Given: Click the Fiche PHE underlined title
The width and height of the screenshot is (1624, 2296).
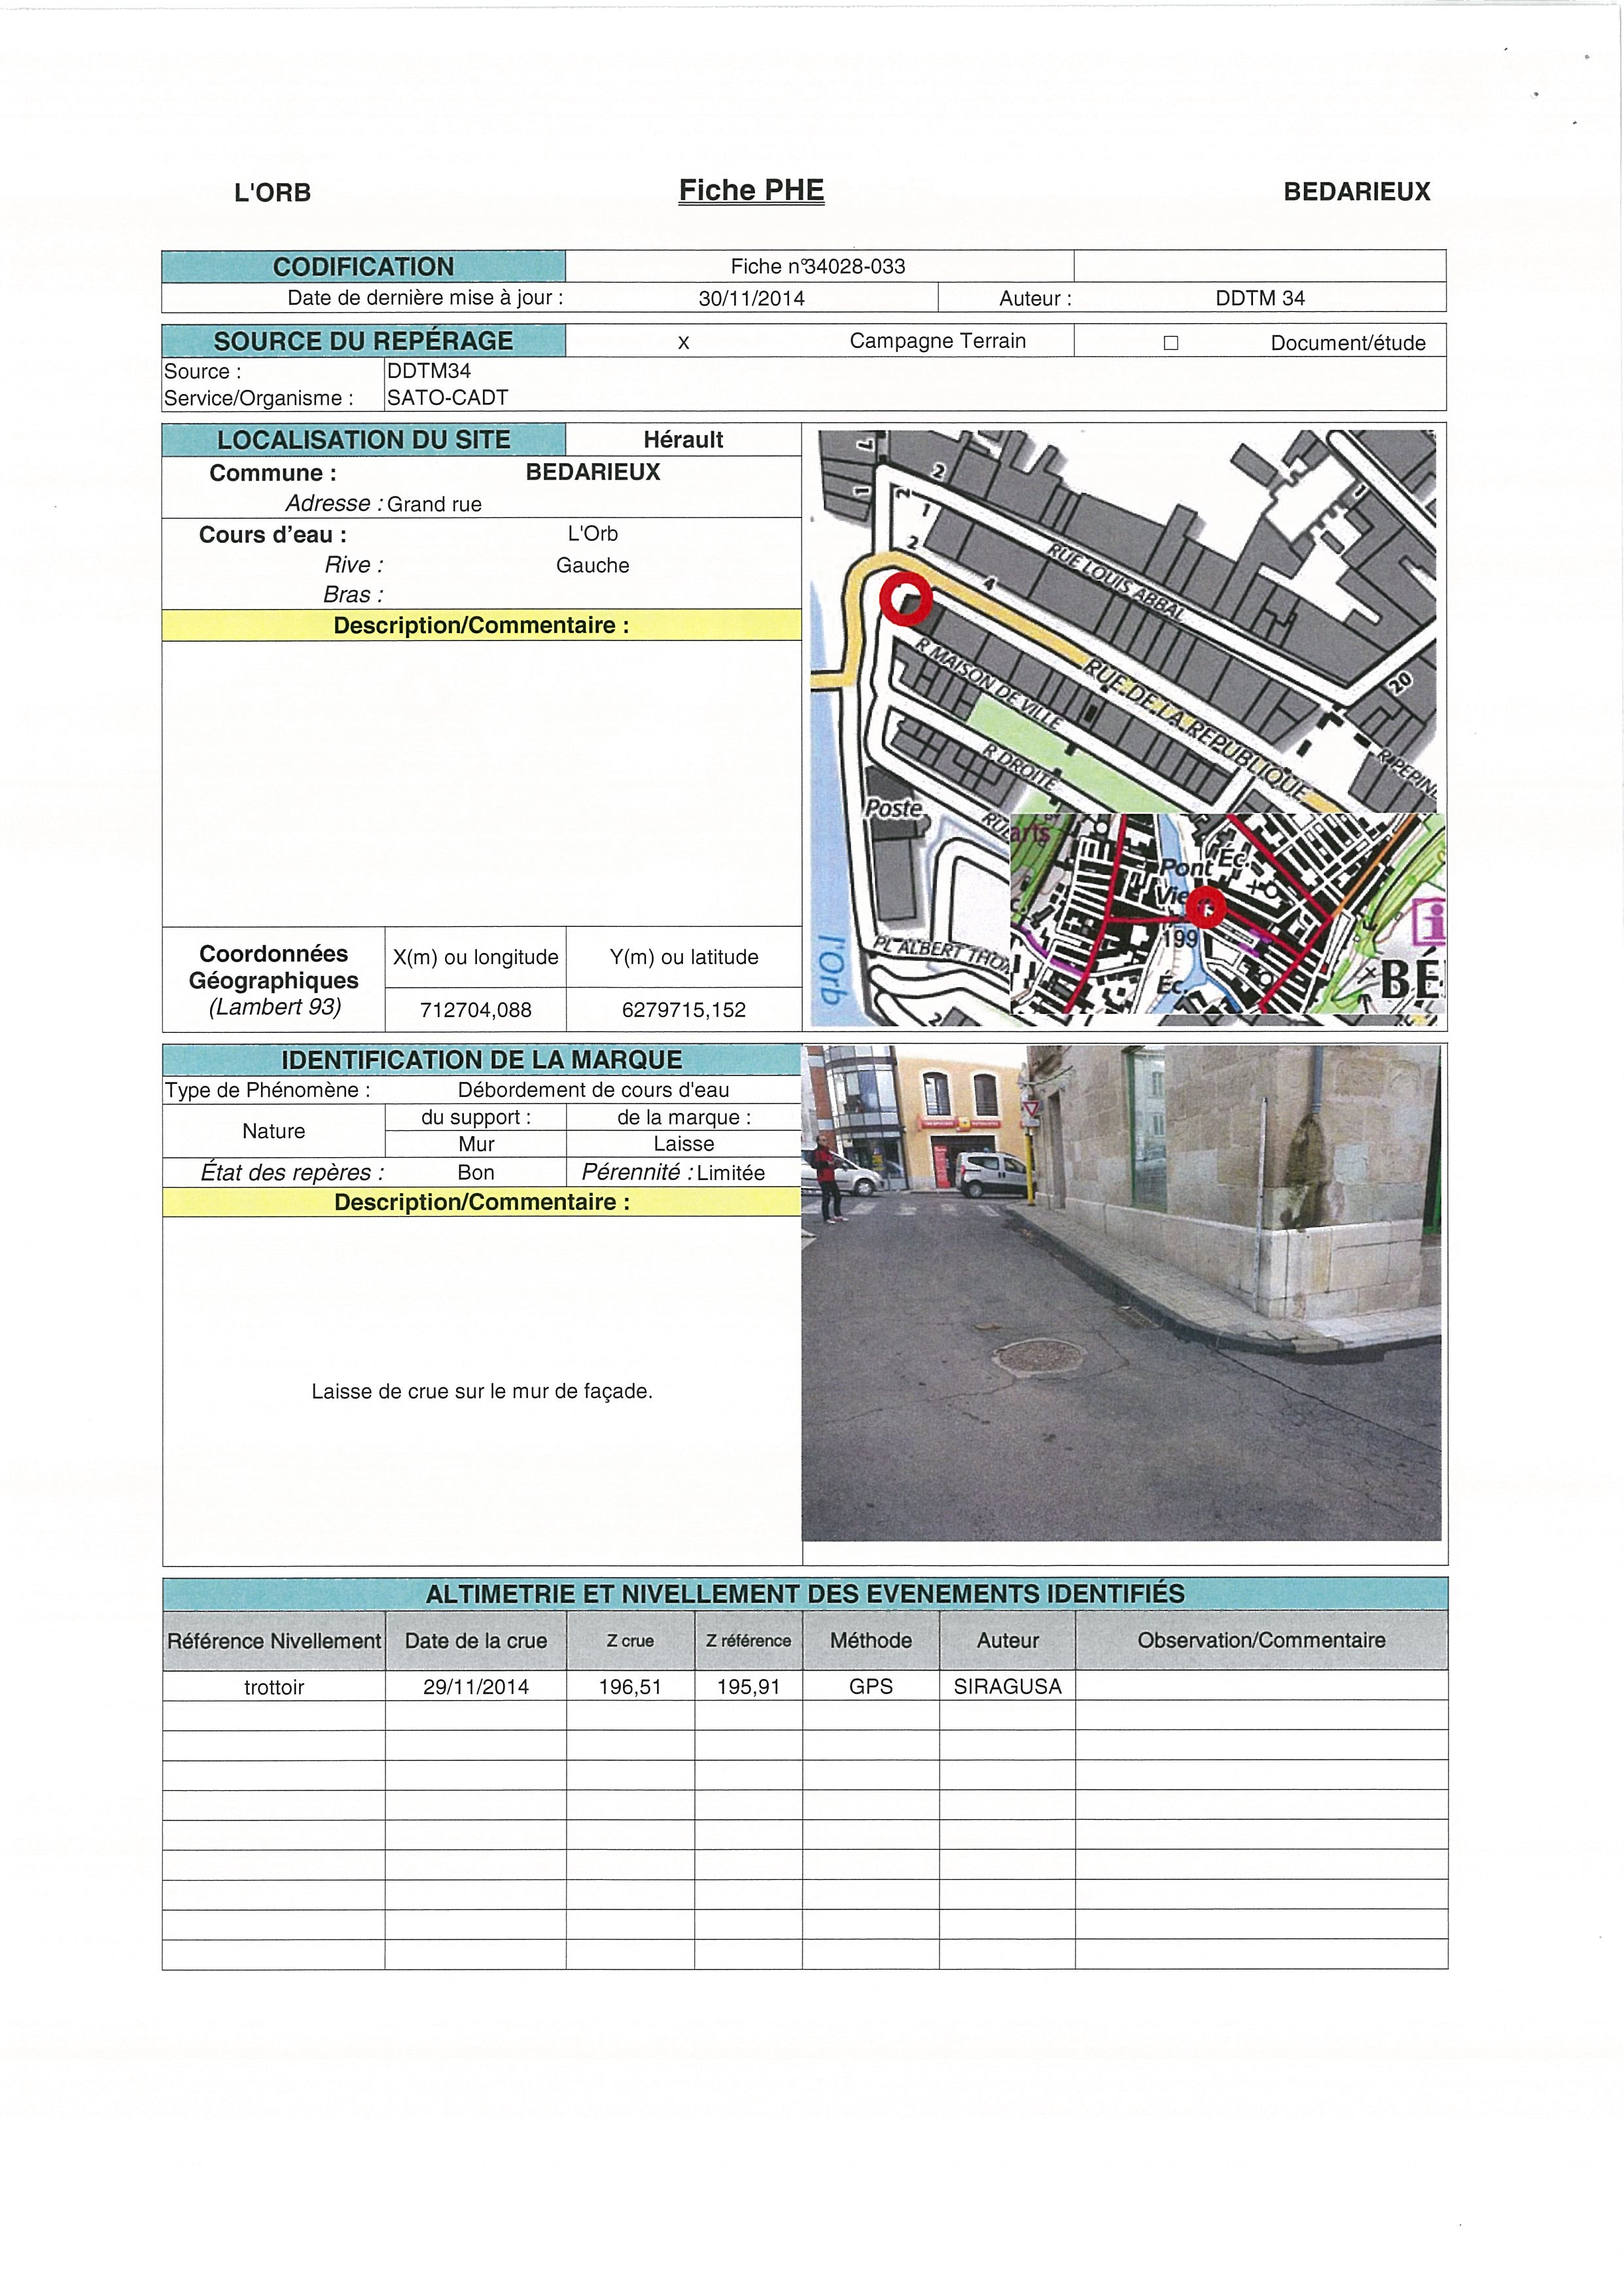Looking at the screenshot, I should [751, 190].
